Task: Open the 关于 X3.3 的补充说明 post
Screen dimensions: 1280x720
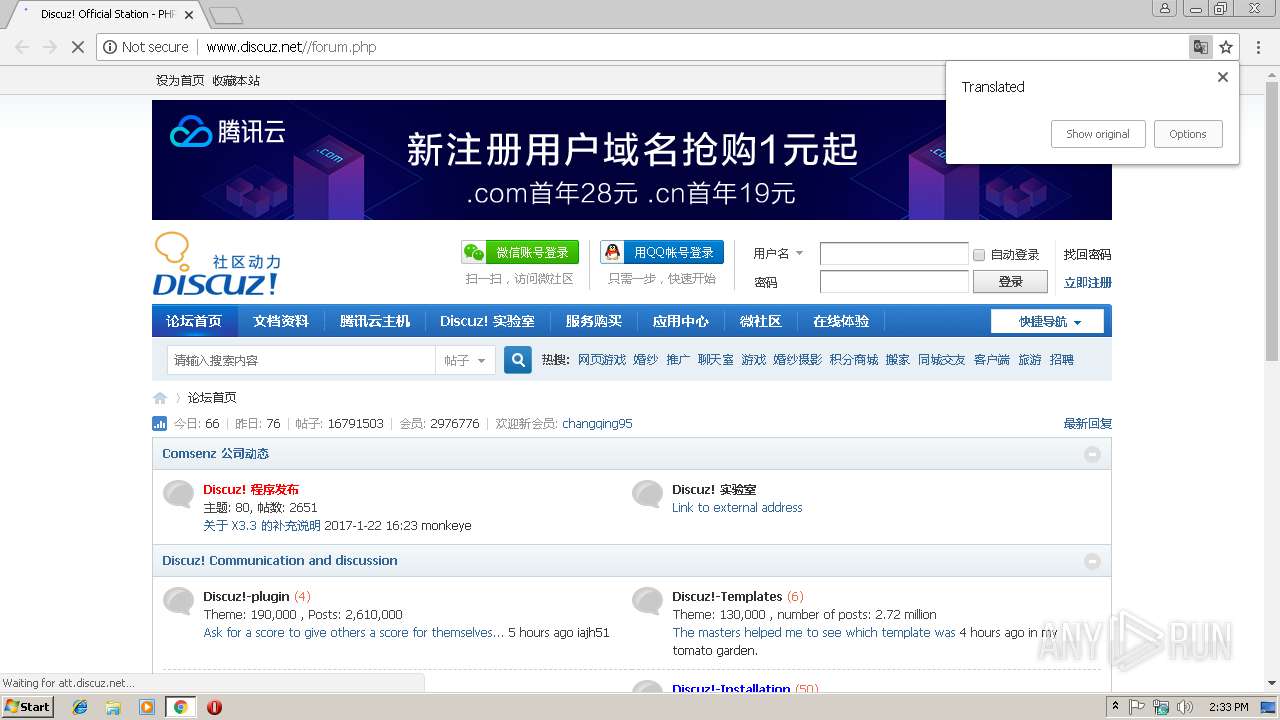Action: (x=262, y=526)
